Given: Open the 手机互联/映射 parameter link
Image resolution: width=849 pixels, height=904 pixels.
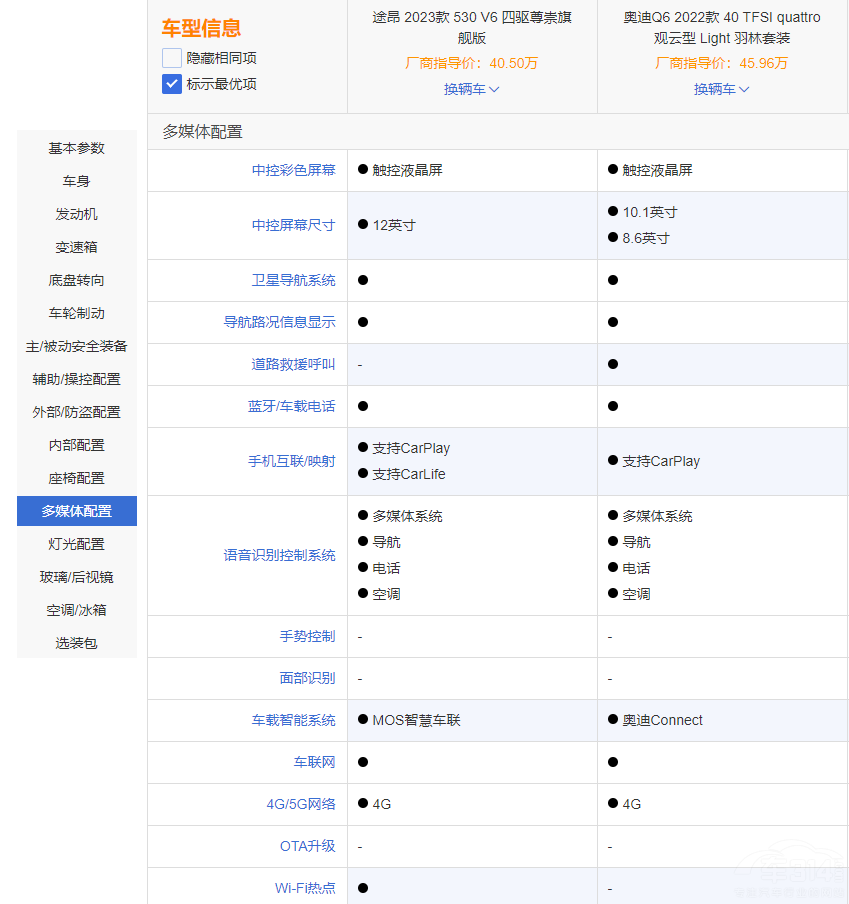Looking at the screenshot, I should tap(291, 461).
